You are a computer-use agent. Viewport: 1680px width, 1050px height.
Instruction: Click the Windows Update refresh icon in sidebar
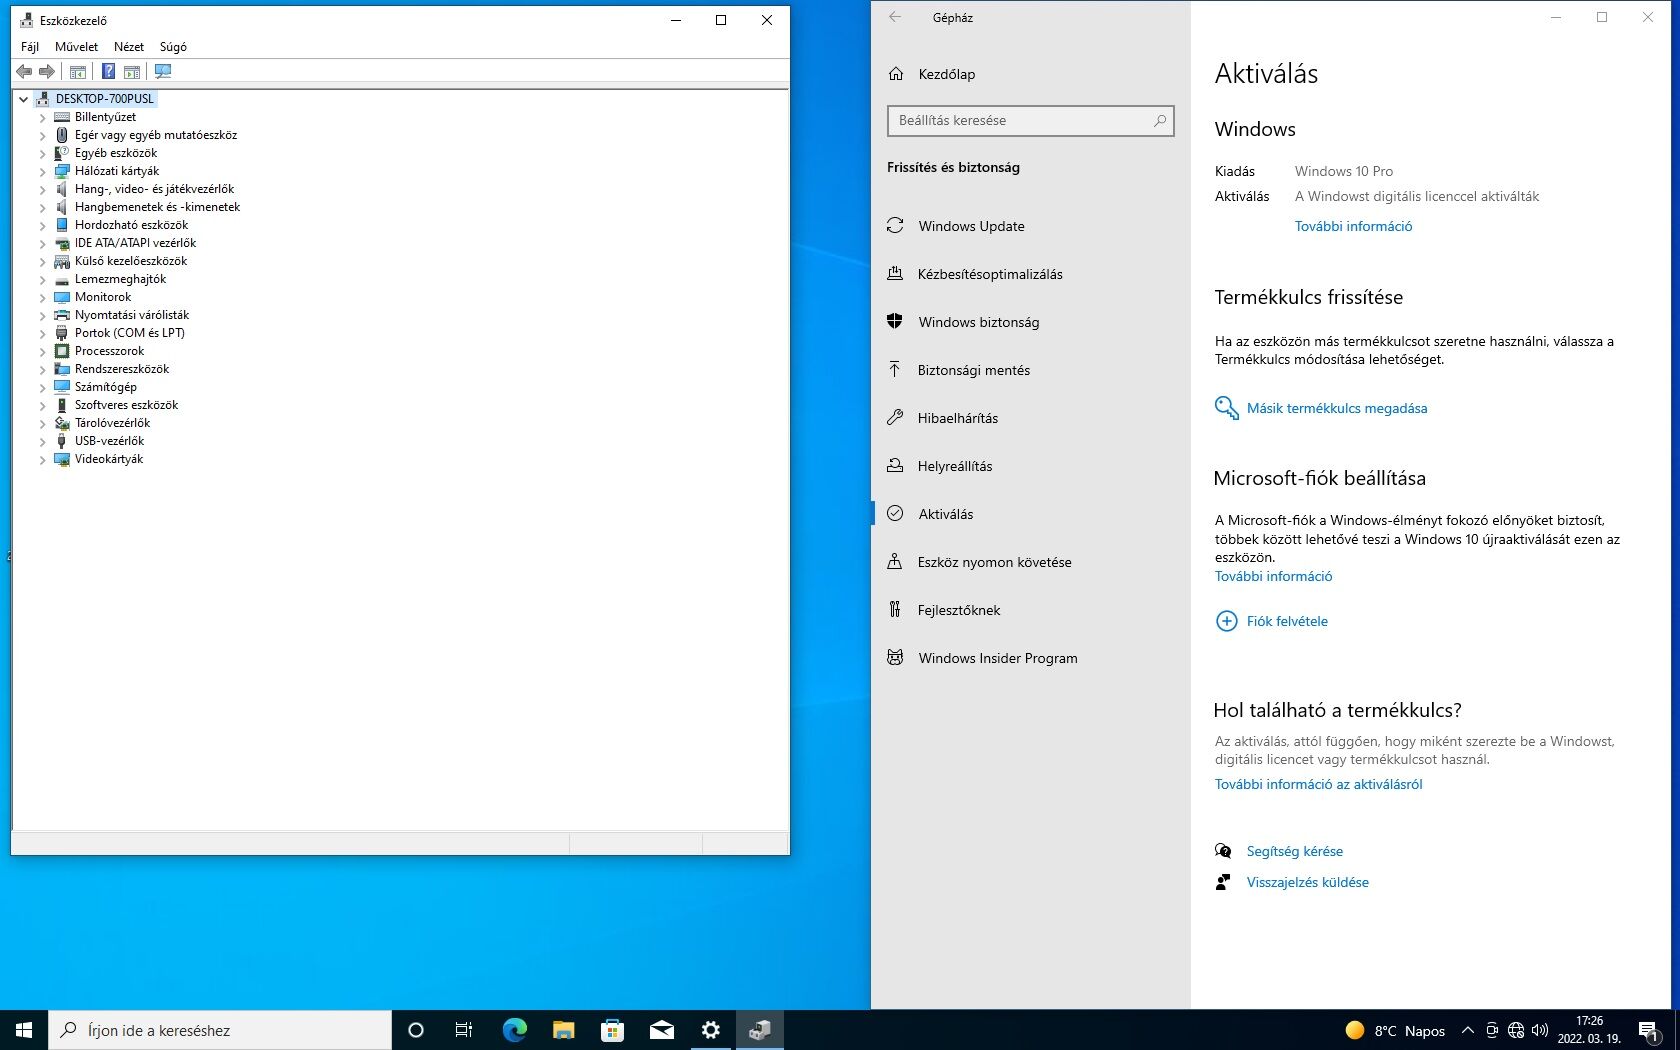click(x=895, y=226)
